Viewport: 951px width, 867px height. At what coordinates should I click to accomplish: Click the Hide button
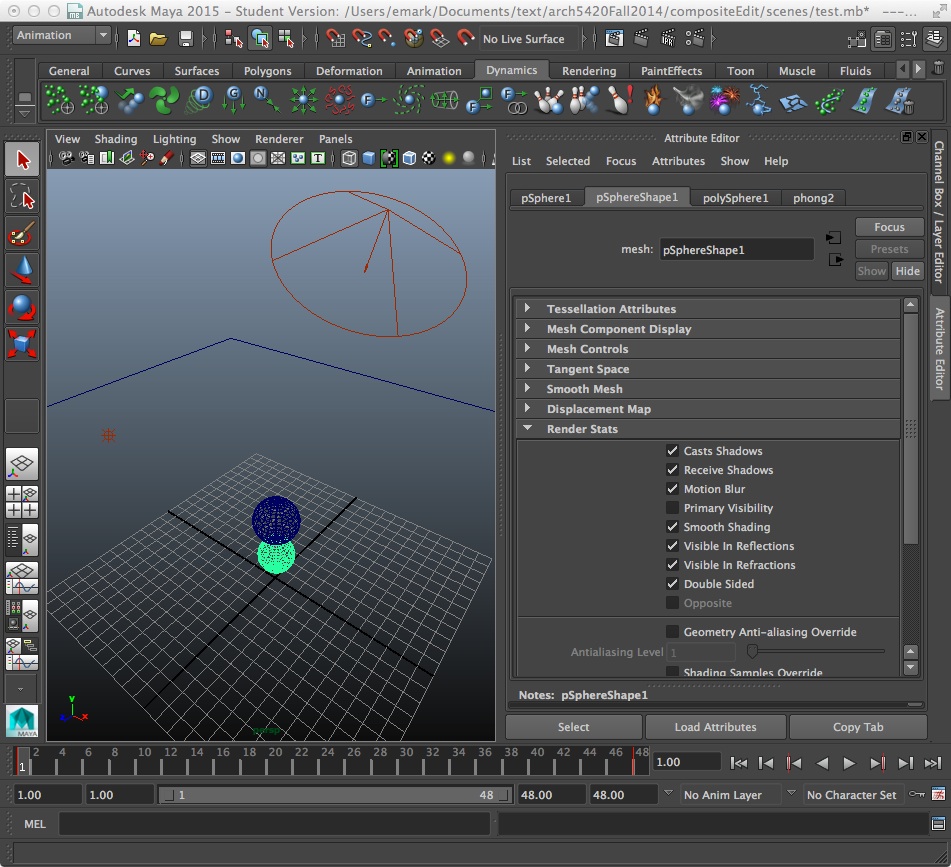coord(907,271)
